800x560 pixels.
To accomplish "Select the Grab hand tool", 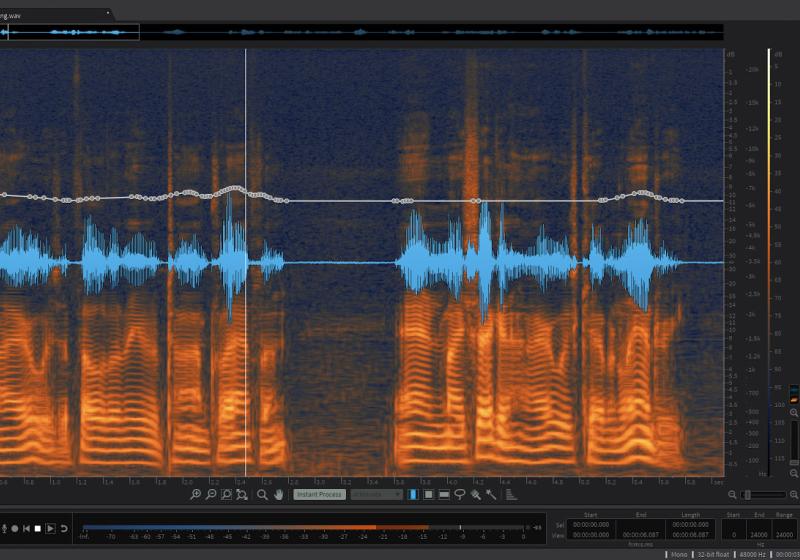I will pyautogui.click(x=279, y=494).
